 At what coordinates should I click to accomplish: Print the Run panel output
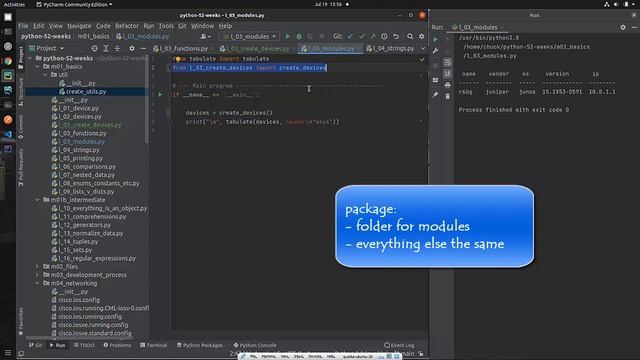[x=447, y=85]
